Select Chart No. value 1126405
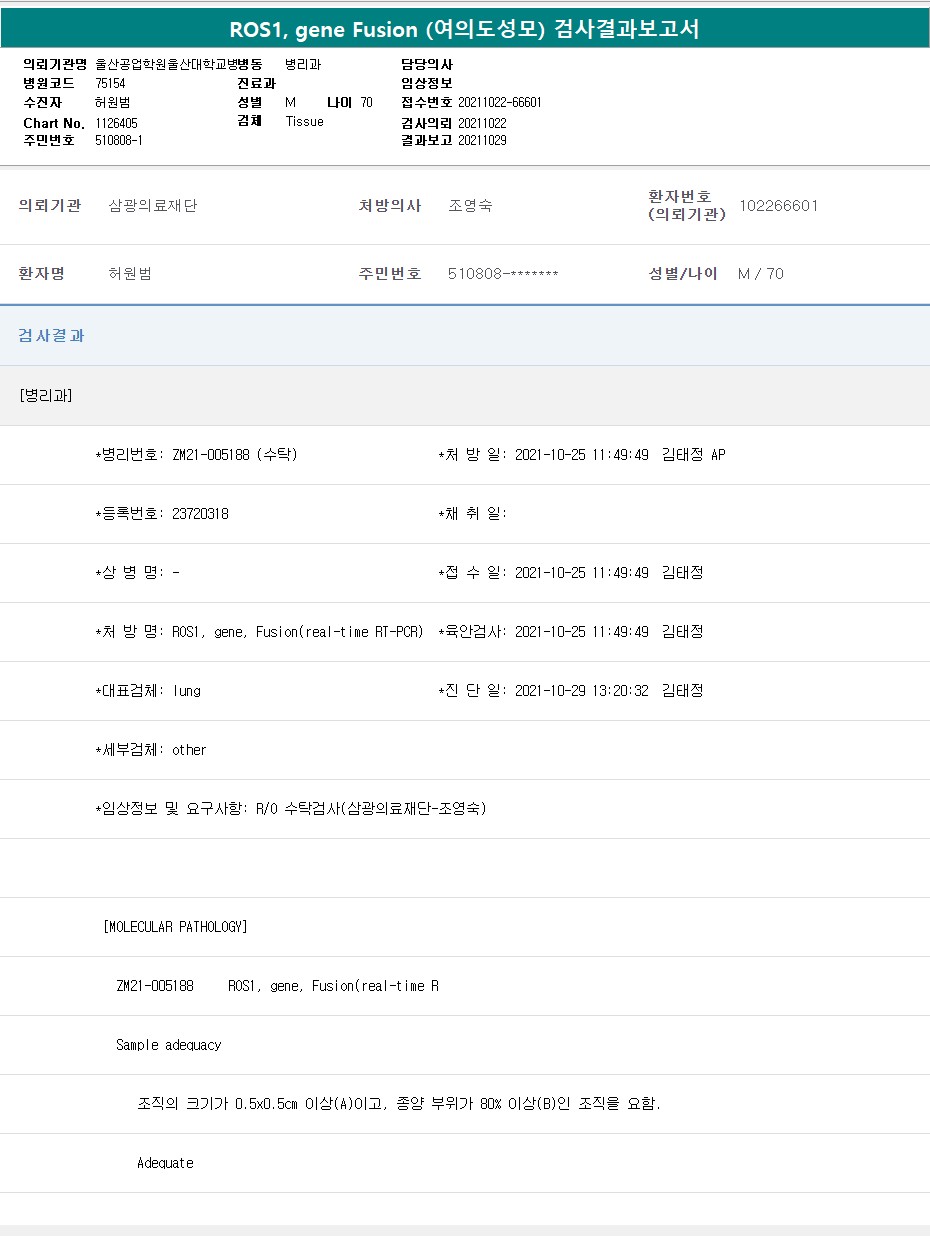Image resolution: width=930 pixels, height=1236 pixels. click(116, 122)
